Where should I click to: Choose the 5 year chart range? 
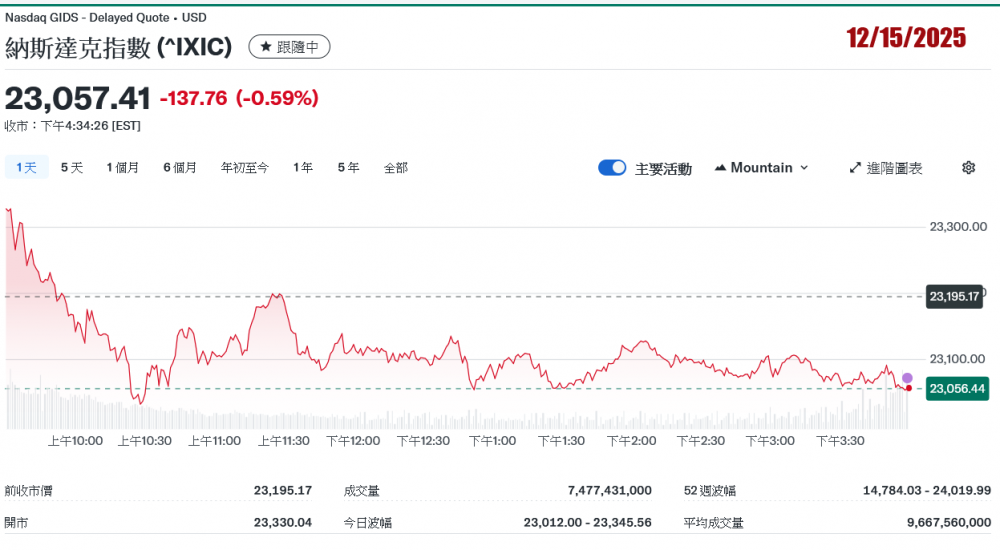click(348, 168)
